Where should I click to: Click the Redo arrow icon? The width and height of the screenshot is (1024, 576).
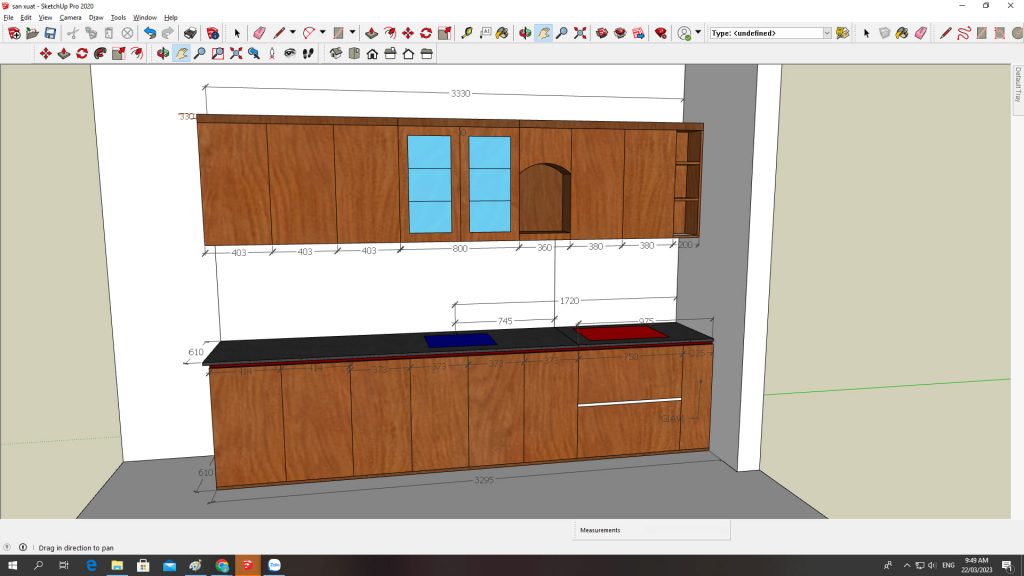tap(168, 33)
